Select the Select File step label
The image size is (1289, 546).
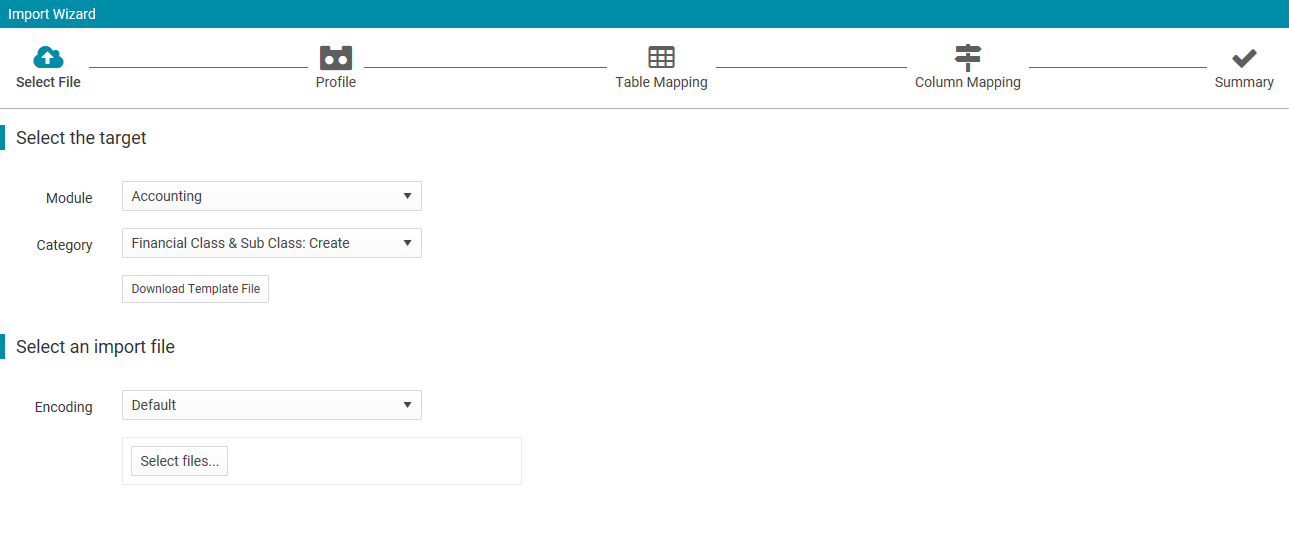[48, 82]
